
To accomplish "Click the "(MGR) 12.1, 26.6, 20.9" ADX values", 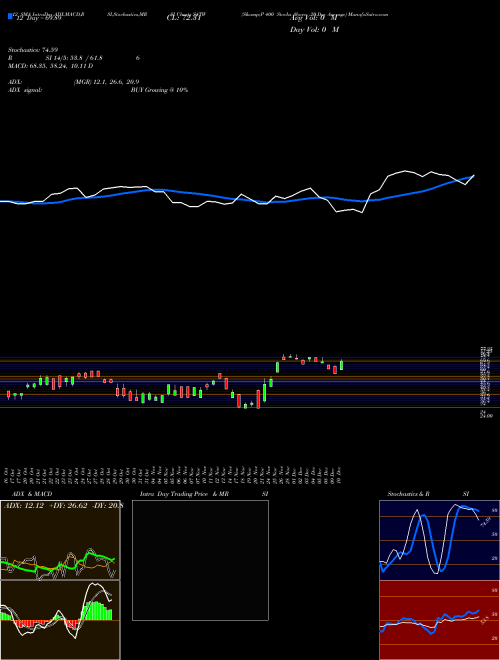I will pos(106,82).
